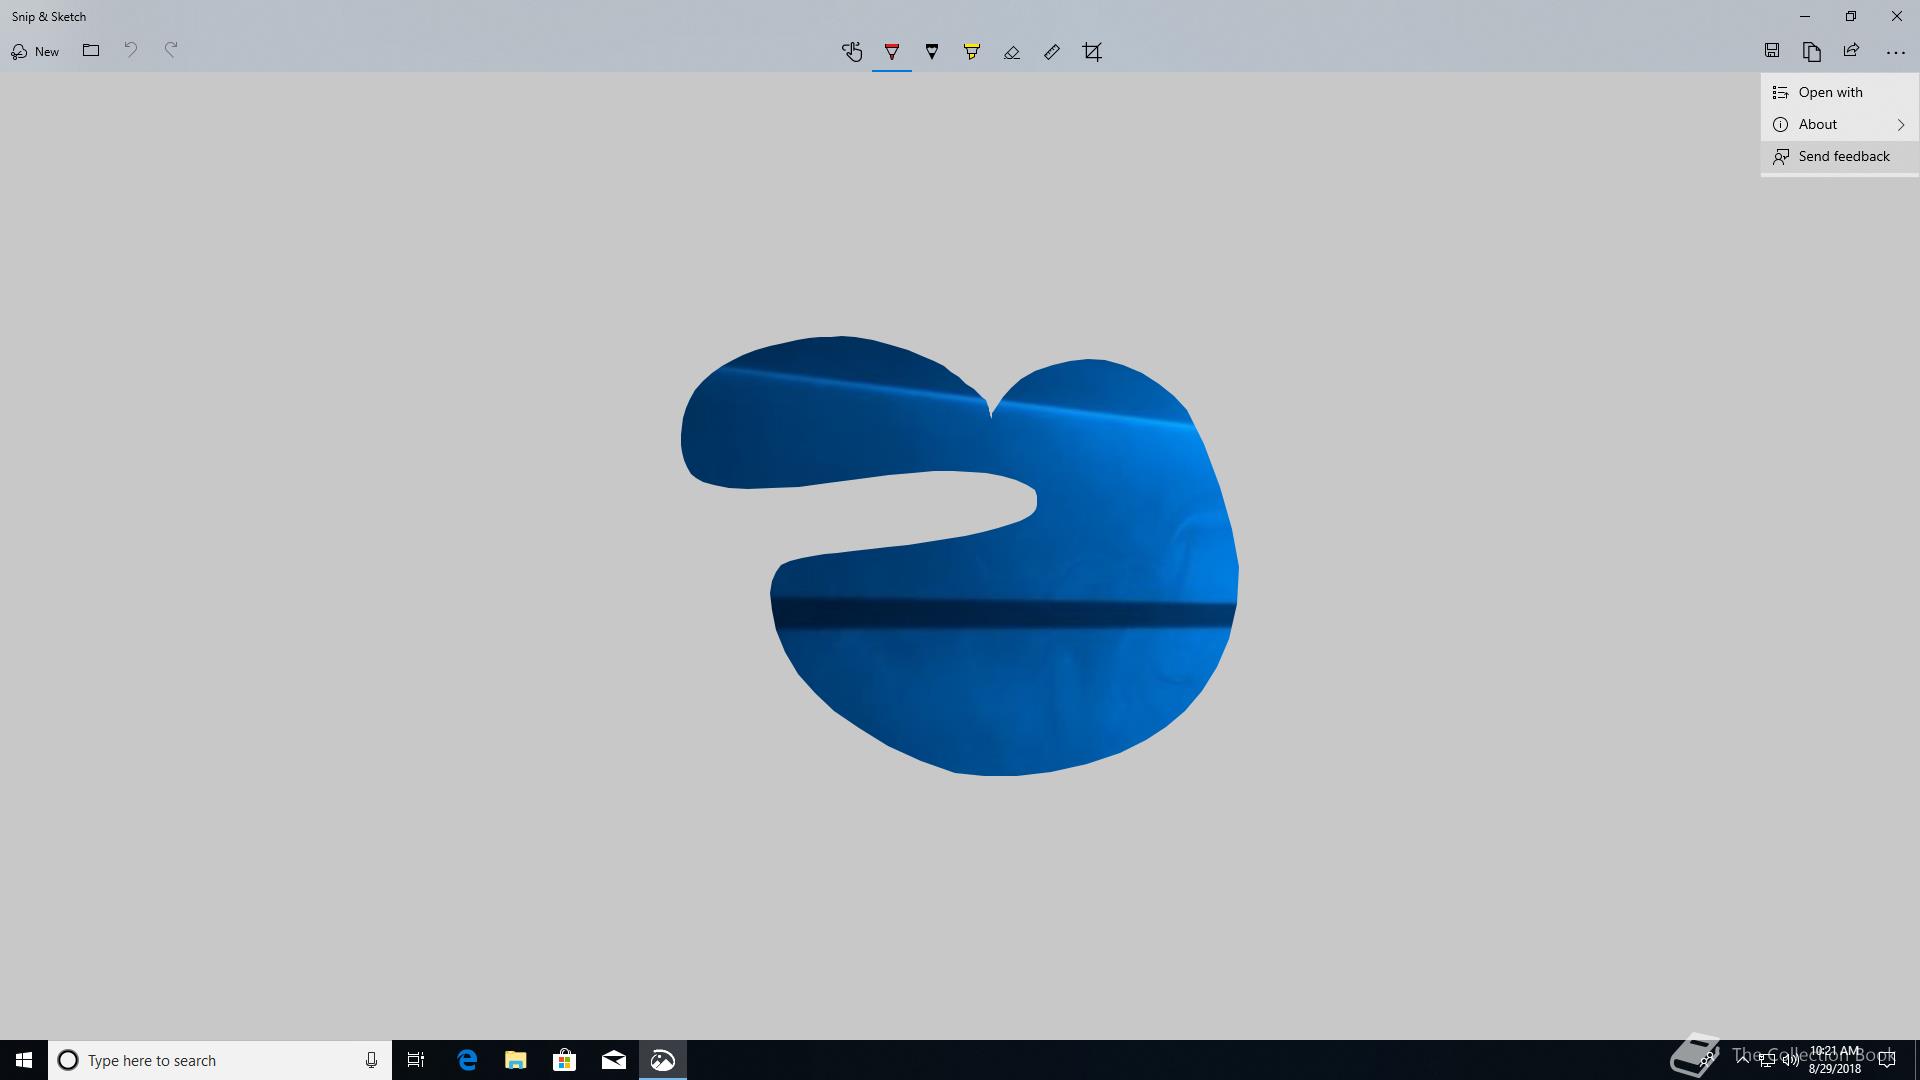This screenshot has width=1920, height=1080.
Task: Minimize the Snip & Sketch window
Action: coord(1805,16)
